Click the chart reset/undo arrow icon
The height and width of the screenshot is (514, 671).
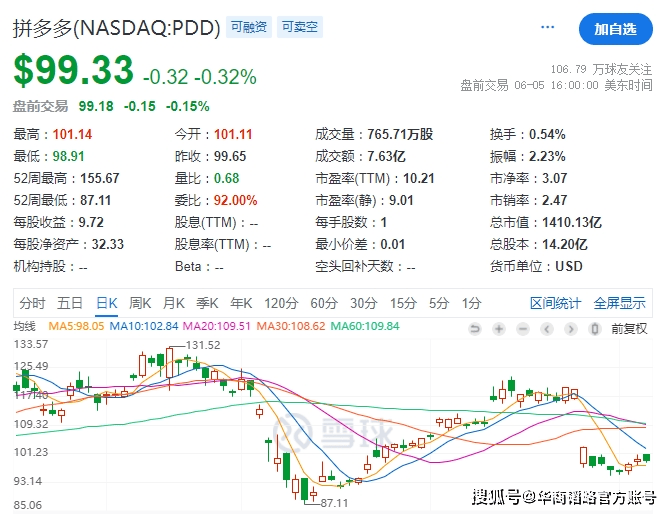(475, 329)
